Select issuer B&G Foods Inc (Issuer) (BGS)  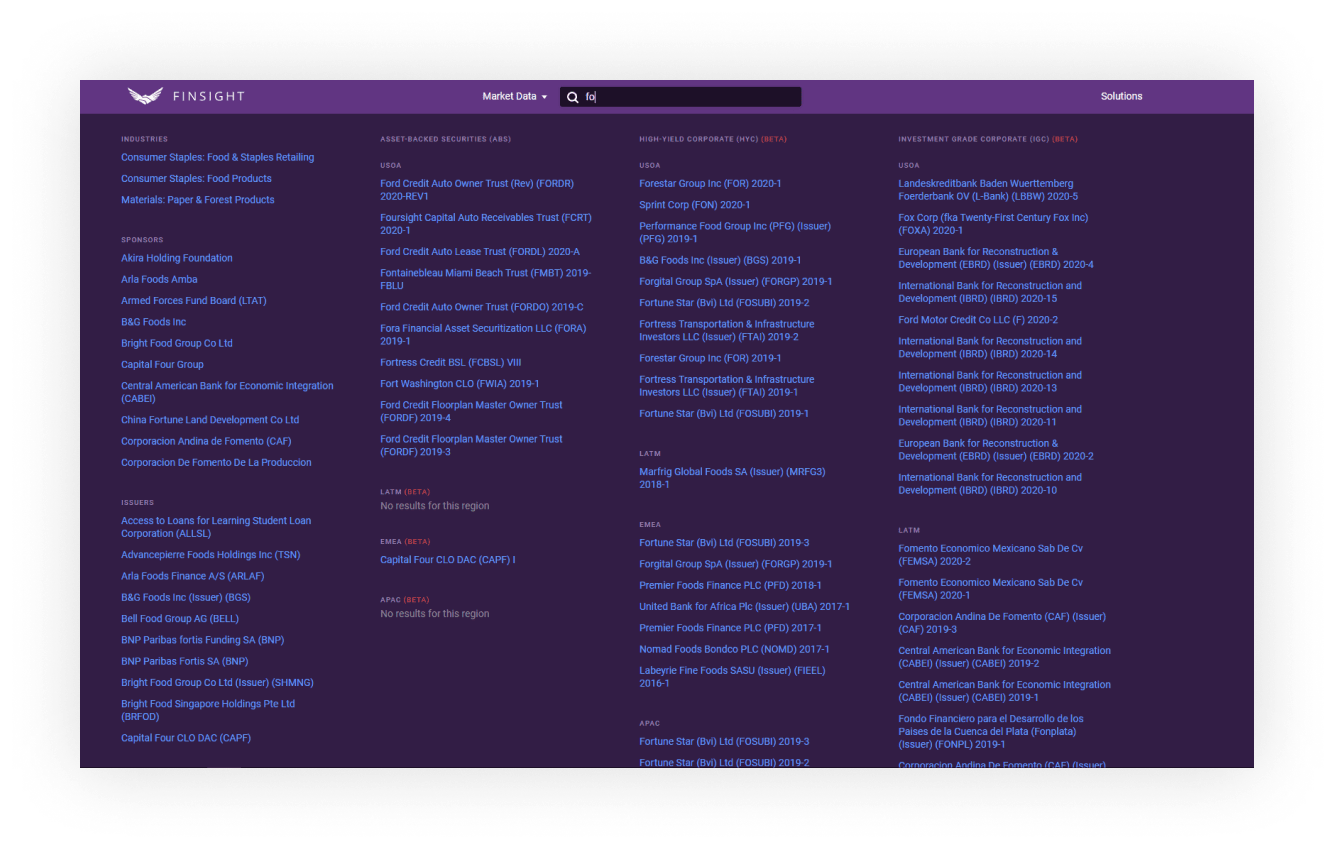tap(185, 597)
